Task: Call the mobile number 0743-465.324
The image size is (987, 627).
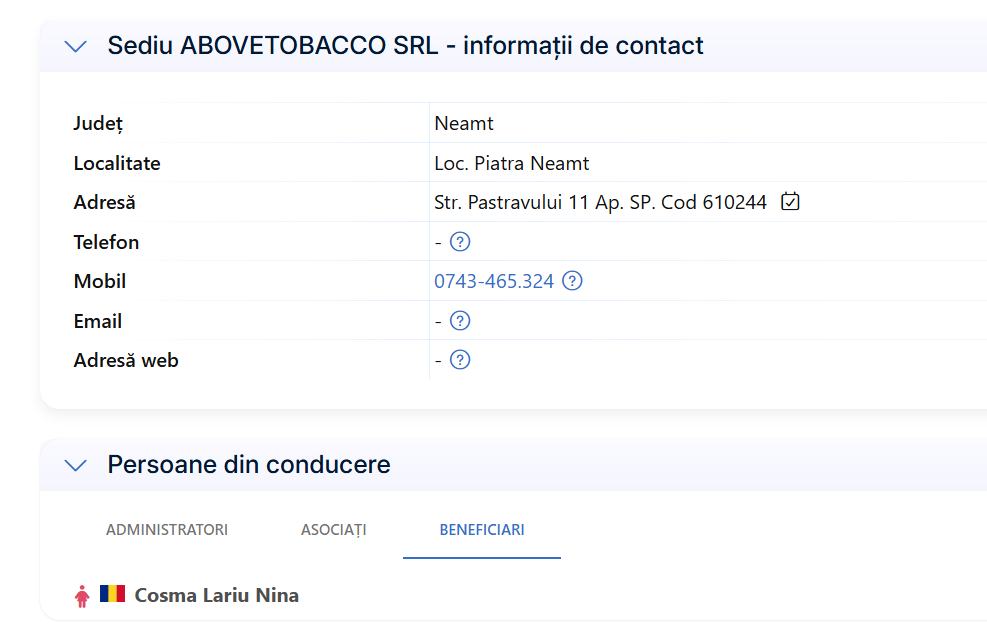Action: click(x=494, y=281)
